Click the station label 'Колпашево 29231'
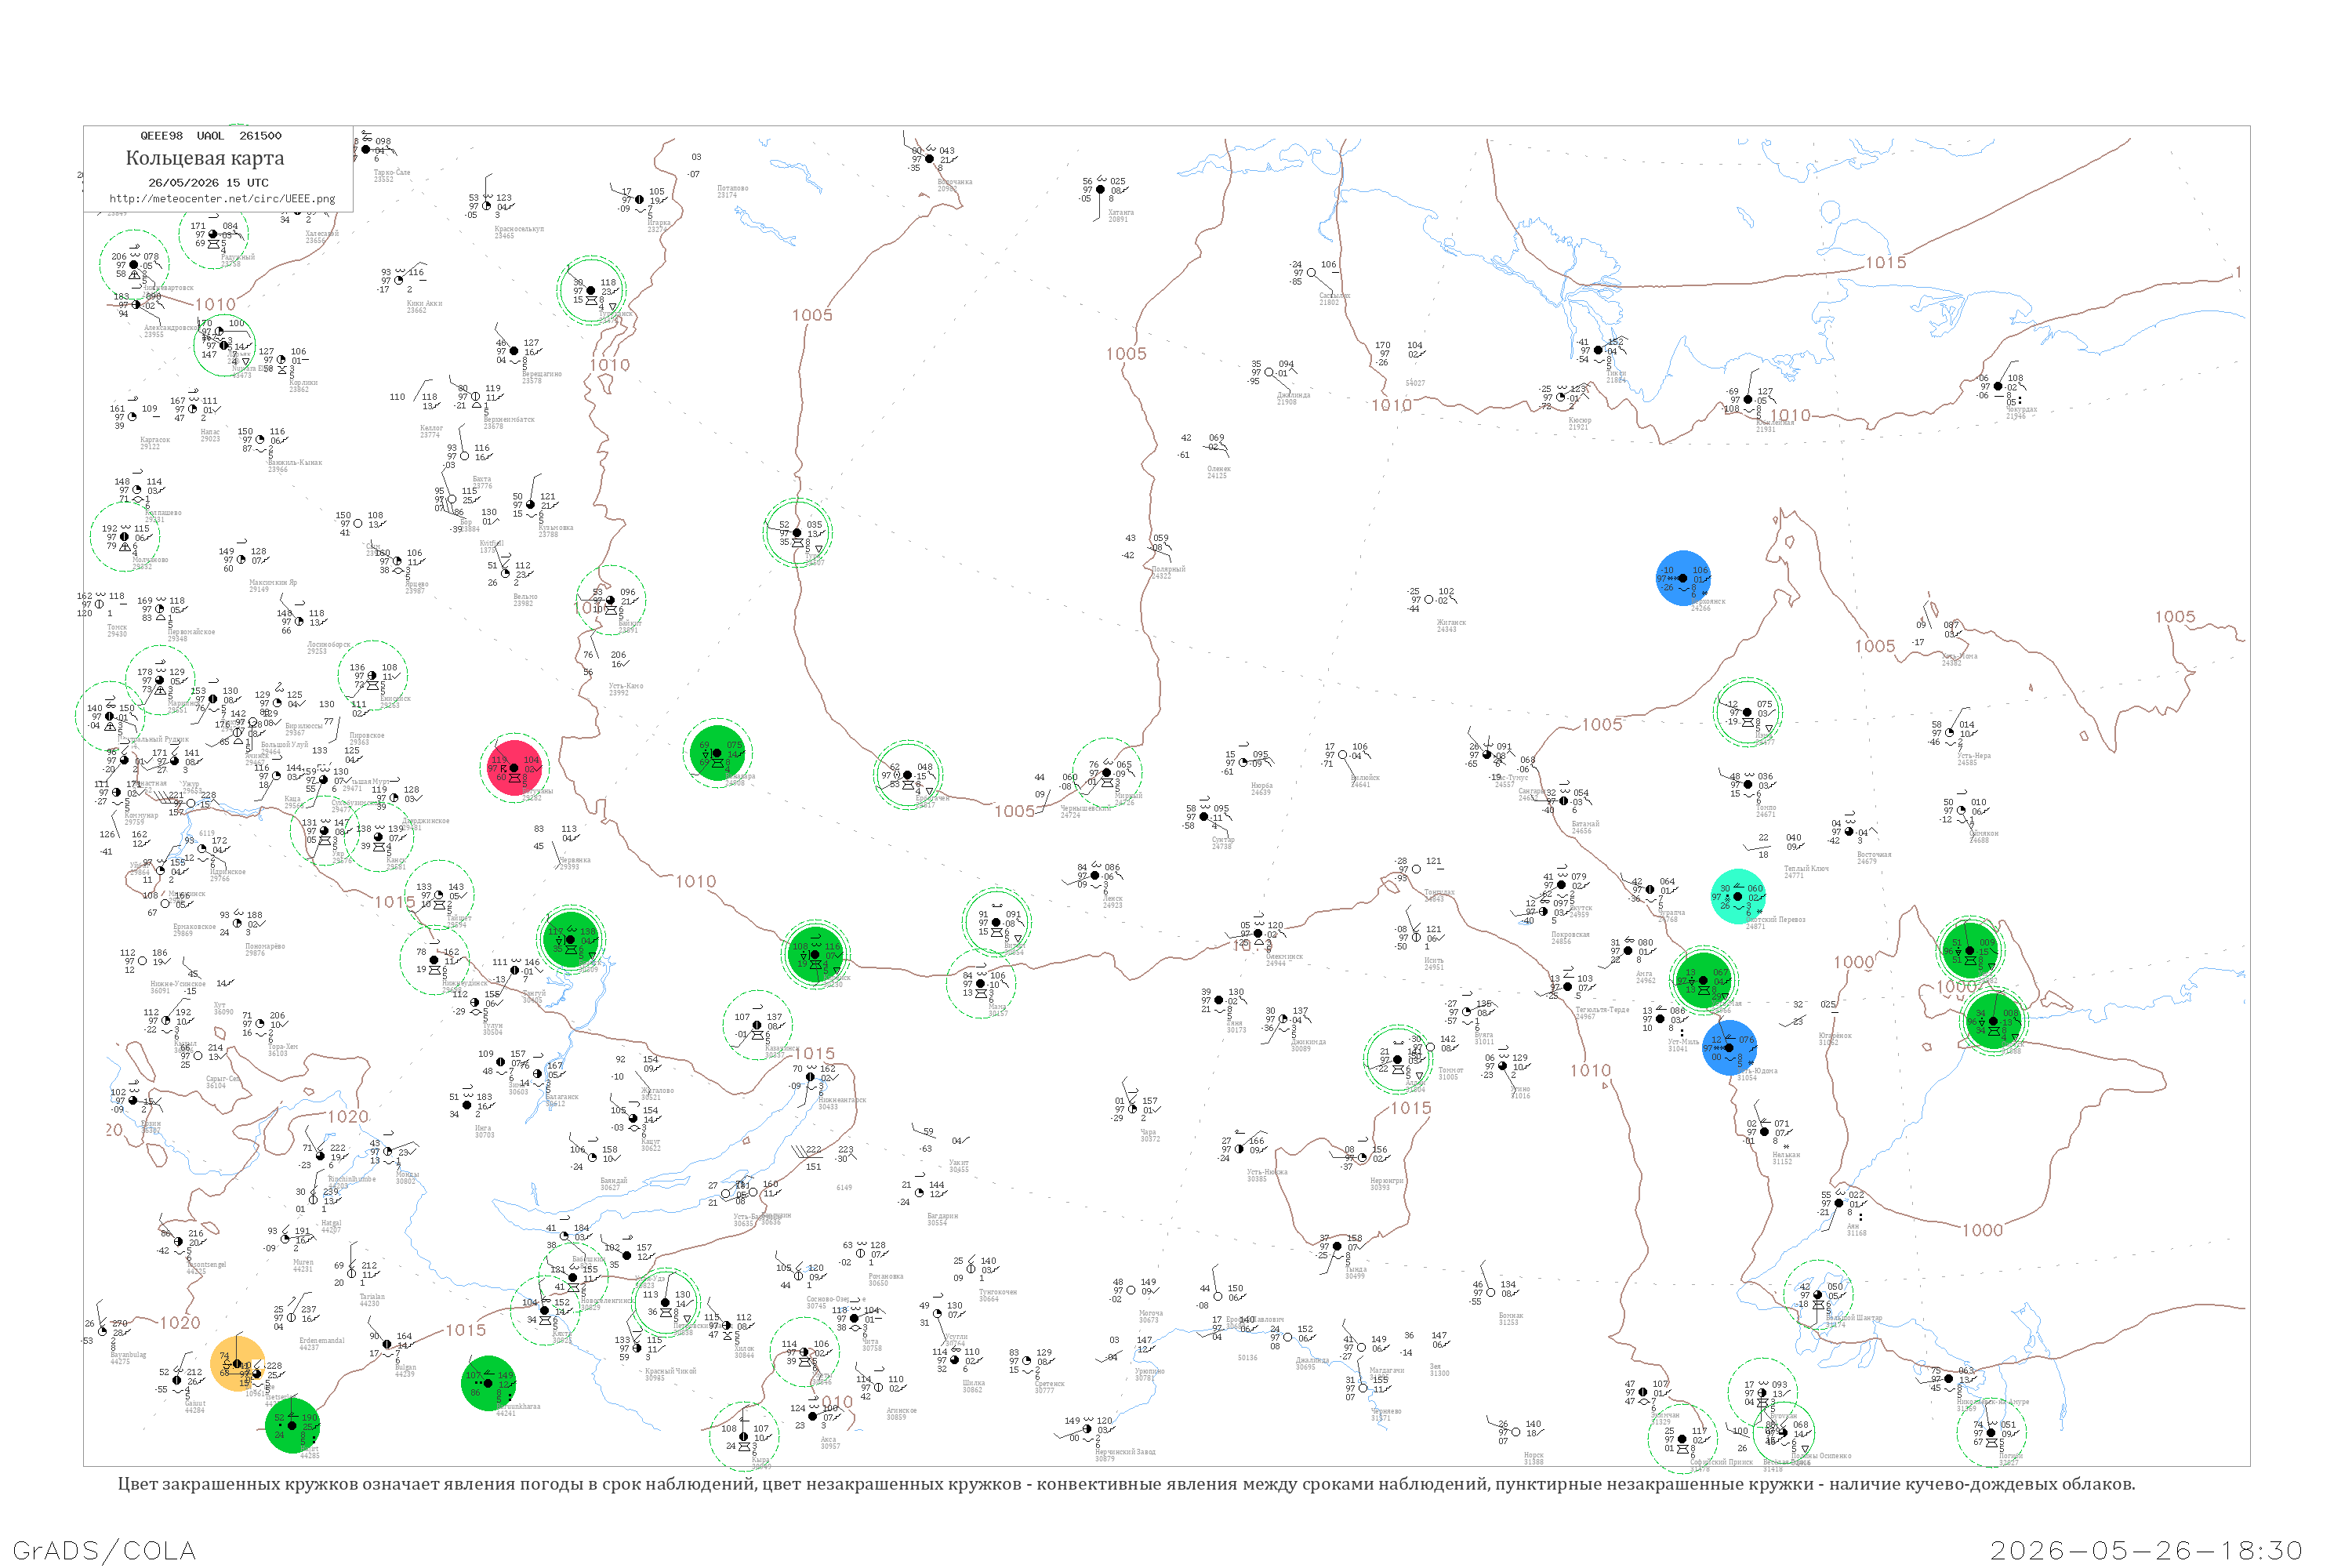The width and height of the screenshot is (2352, 1568). (163, 516)
